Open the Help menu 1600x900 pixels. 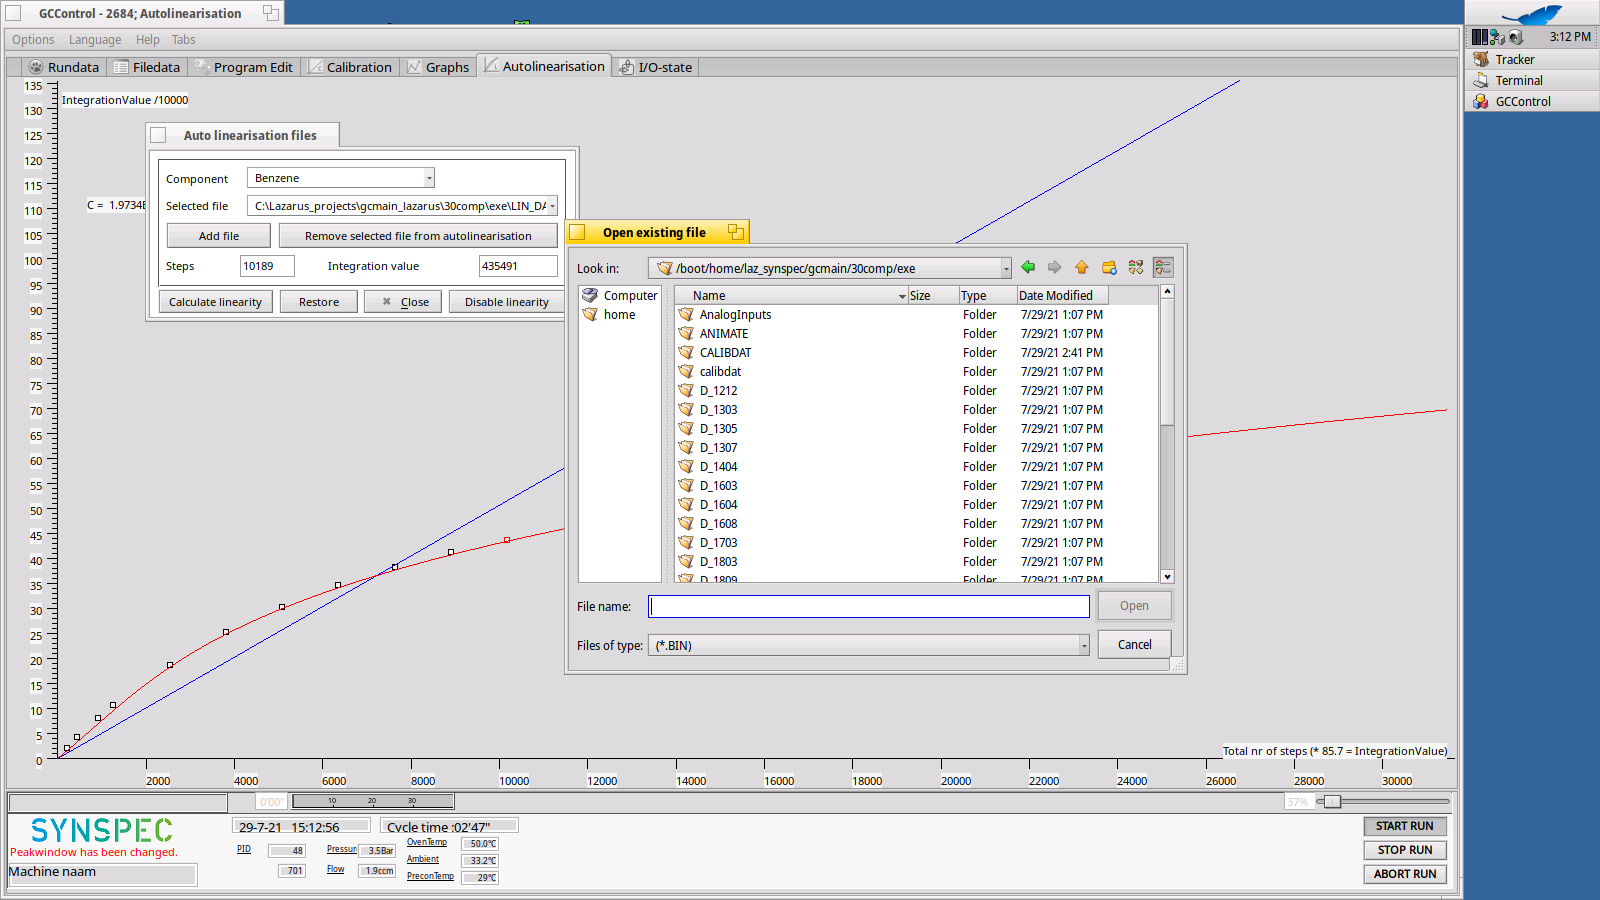click(148, 40)
